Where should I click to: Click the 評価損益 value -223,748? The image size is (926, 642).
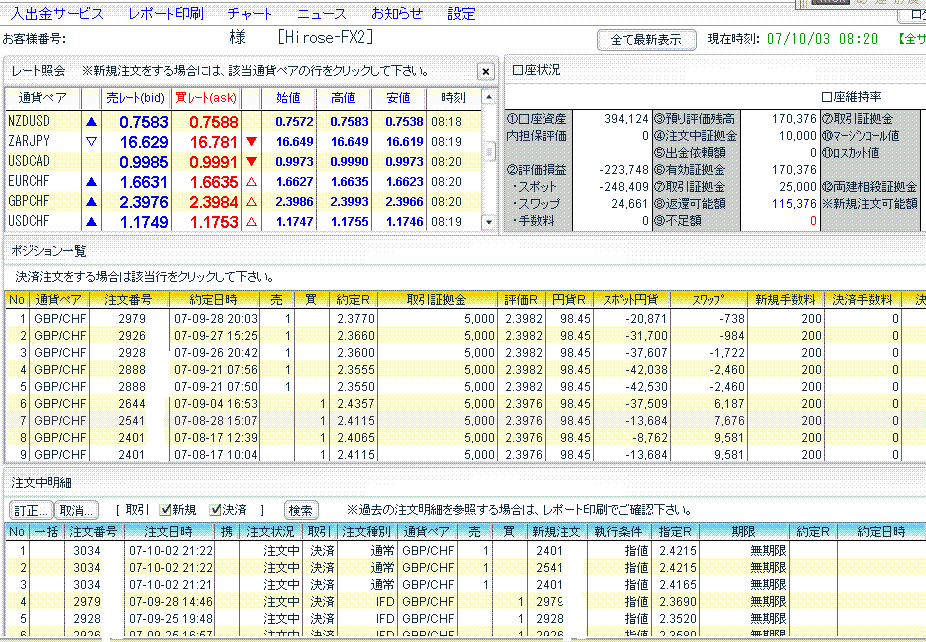tap(624, 170)
